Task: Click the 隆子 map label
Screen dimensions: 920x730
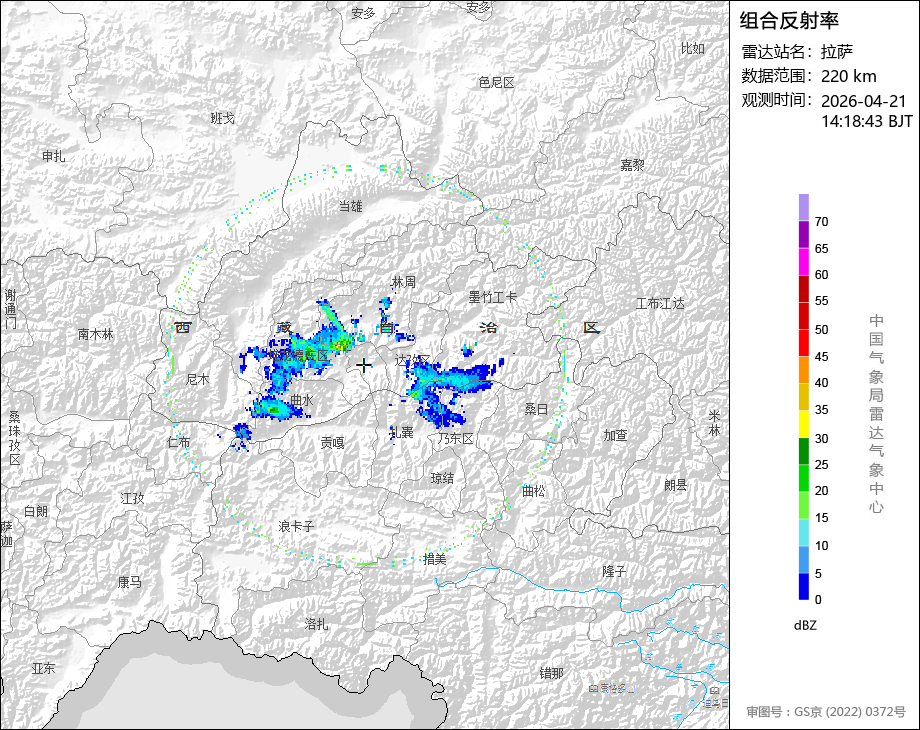Action: click(x=614, y=571)
